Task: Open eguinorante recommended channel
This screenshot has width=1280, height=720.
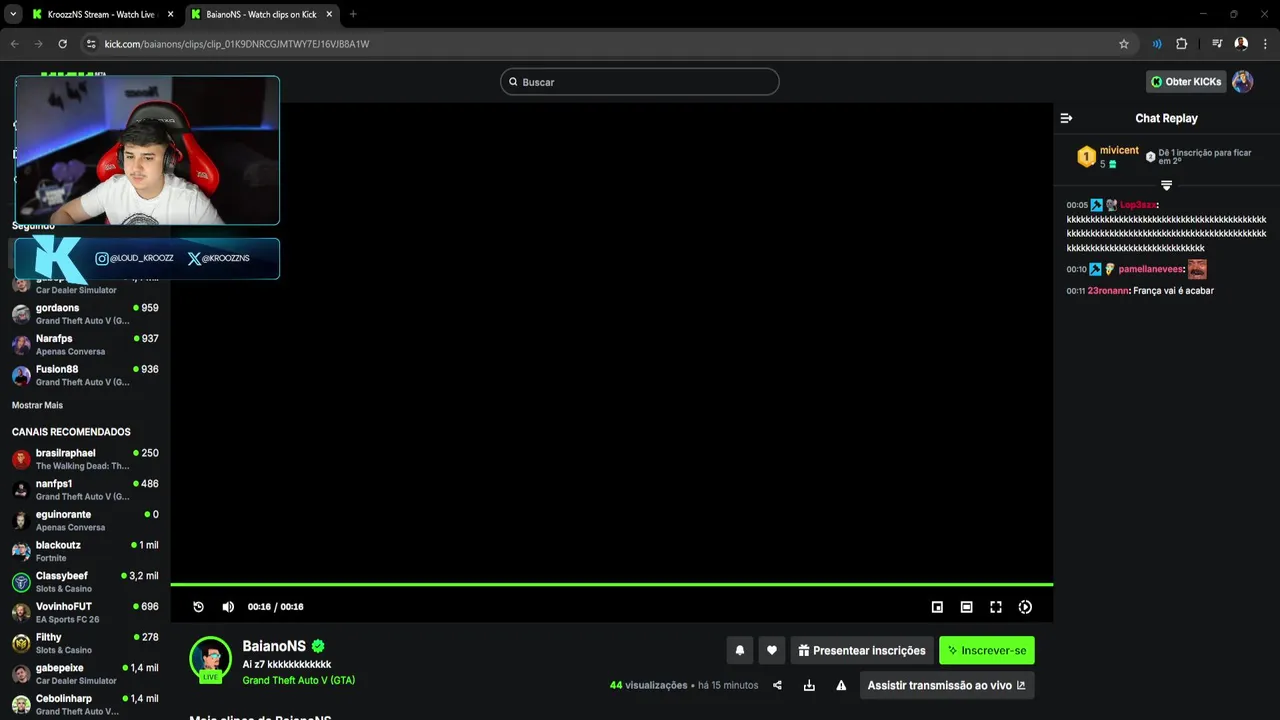Action: pos(85,520)
